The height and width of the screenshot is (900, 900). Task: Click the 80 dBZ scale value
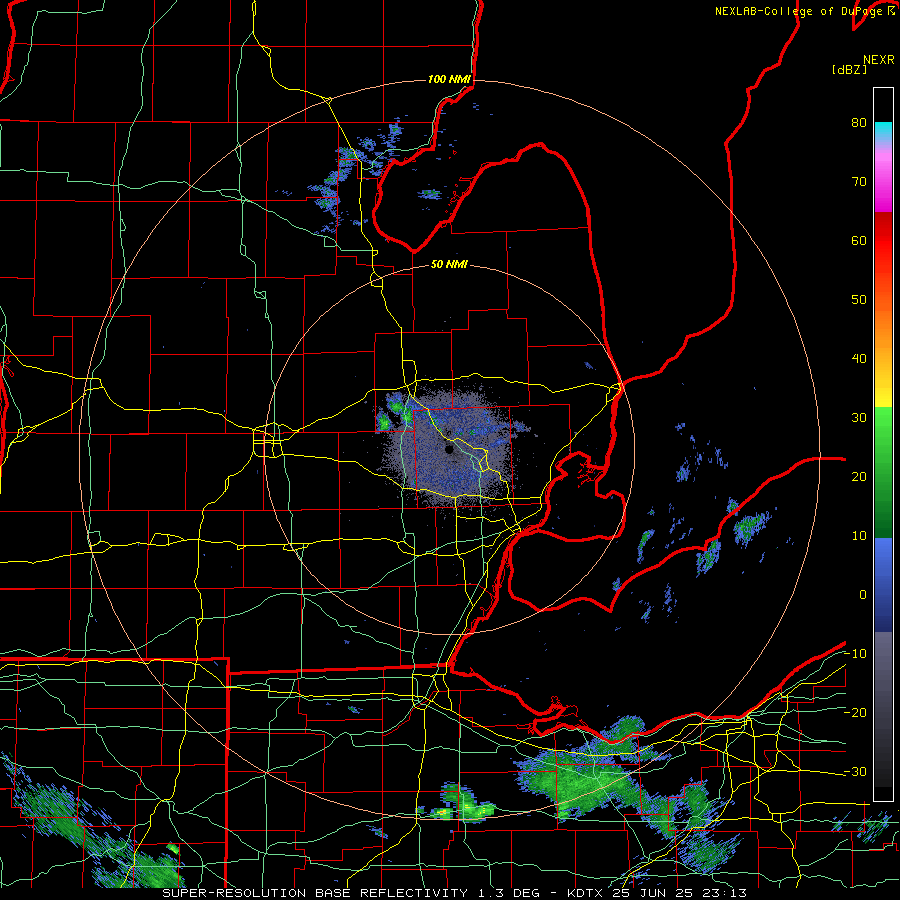(859, 123)
